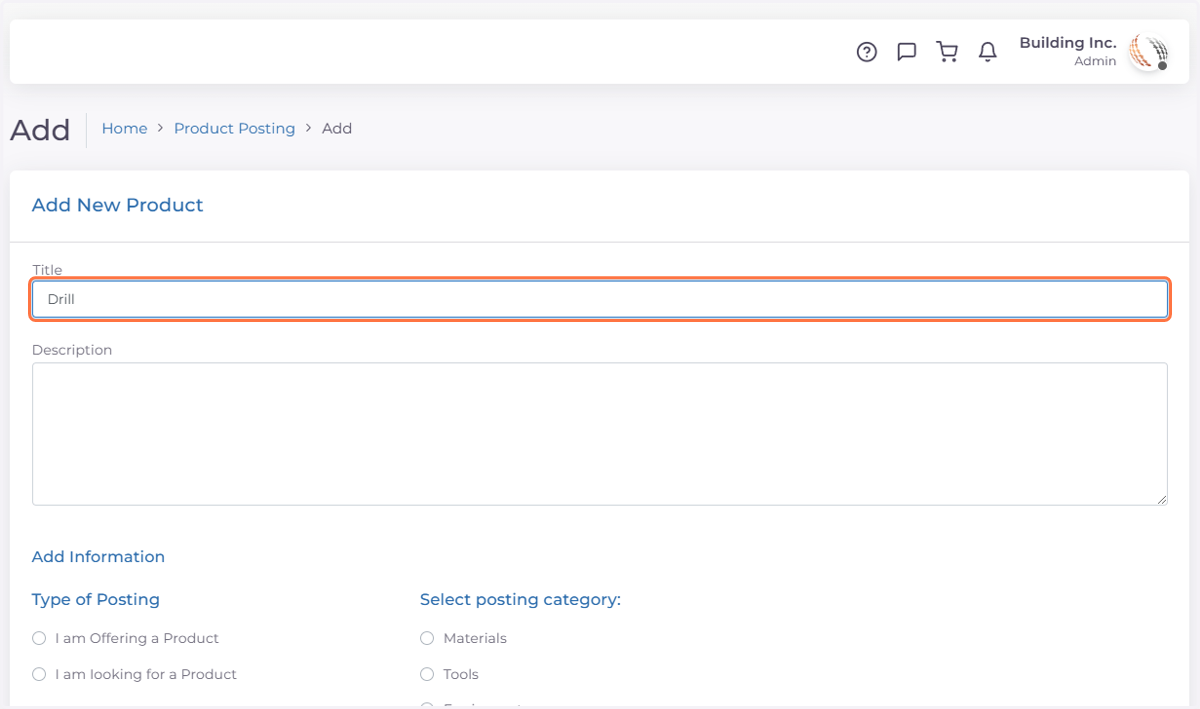The height and width of the screenshot is (709, 1200).
Task: Select 'I am Offering a Product' radio button
Action: tap(39, 638)
